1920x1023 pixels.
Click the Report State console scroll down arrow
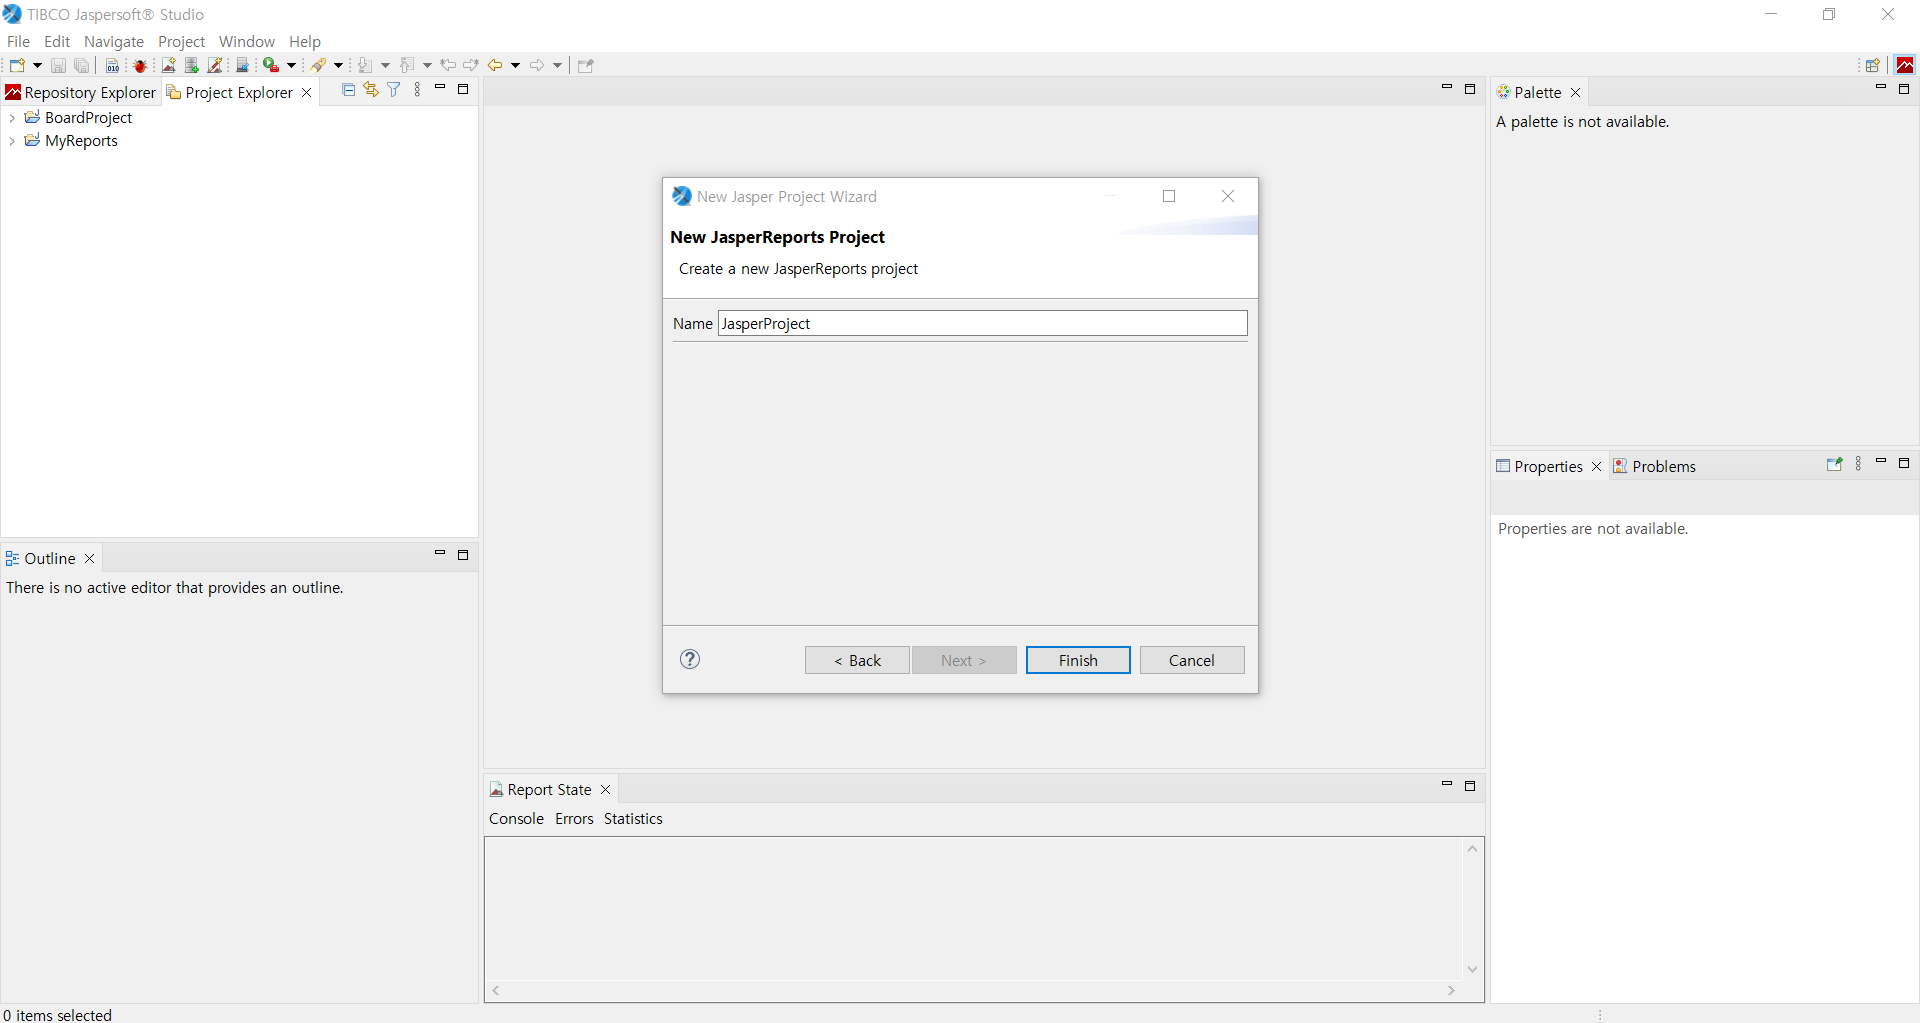tap(1472, 969)
